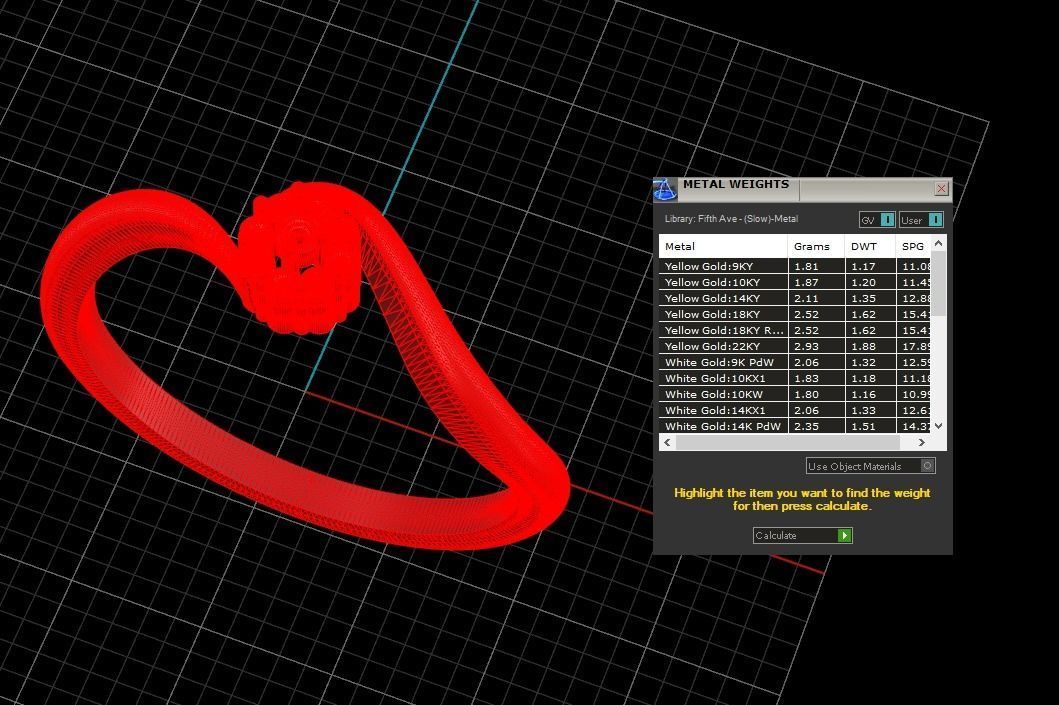Click the Metal Weights scale icon in title bar

pos(665,190)
